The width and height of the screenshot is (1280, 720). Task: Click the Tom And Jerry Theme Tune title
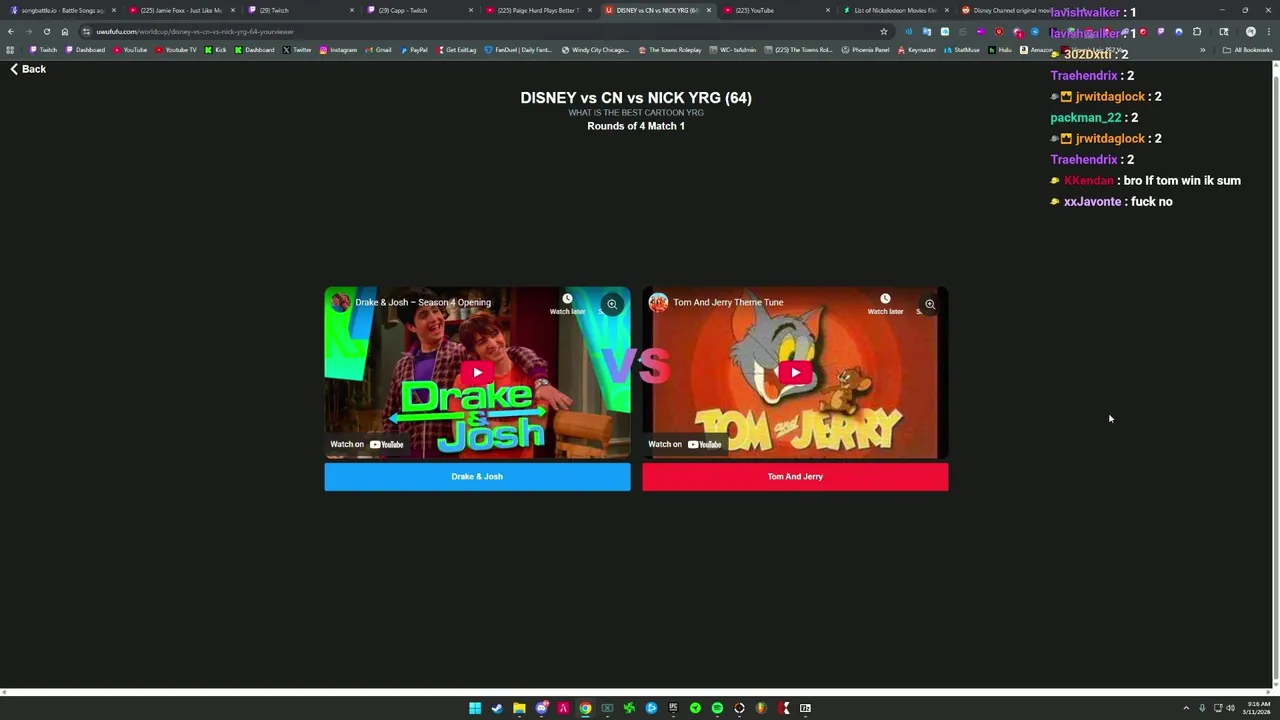(728, 302)
